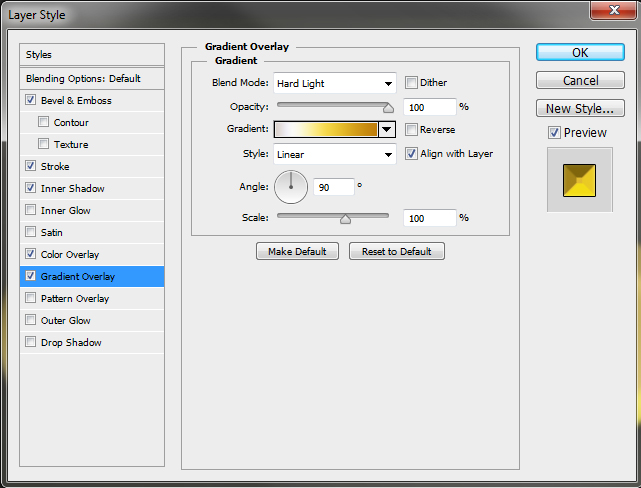This screenshot has width=641, height=488.
Task: Click the gold style preview thumbnail
Action: click(x=579, y=179)
